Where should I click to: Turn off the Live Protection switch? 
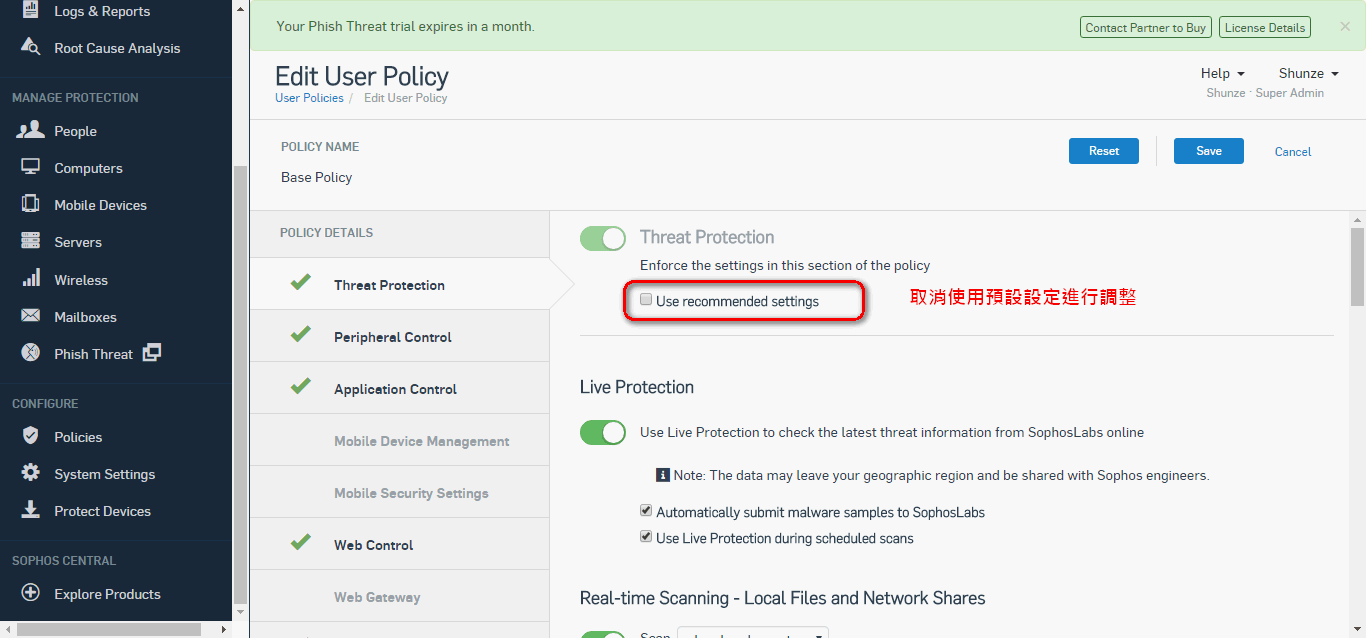(x=603, y=433)
